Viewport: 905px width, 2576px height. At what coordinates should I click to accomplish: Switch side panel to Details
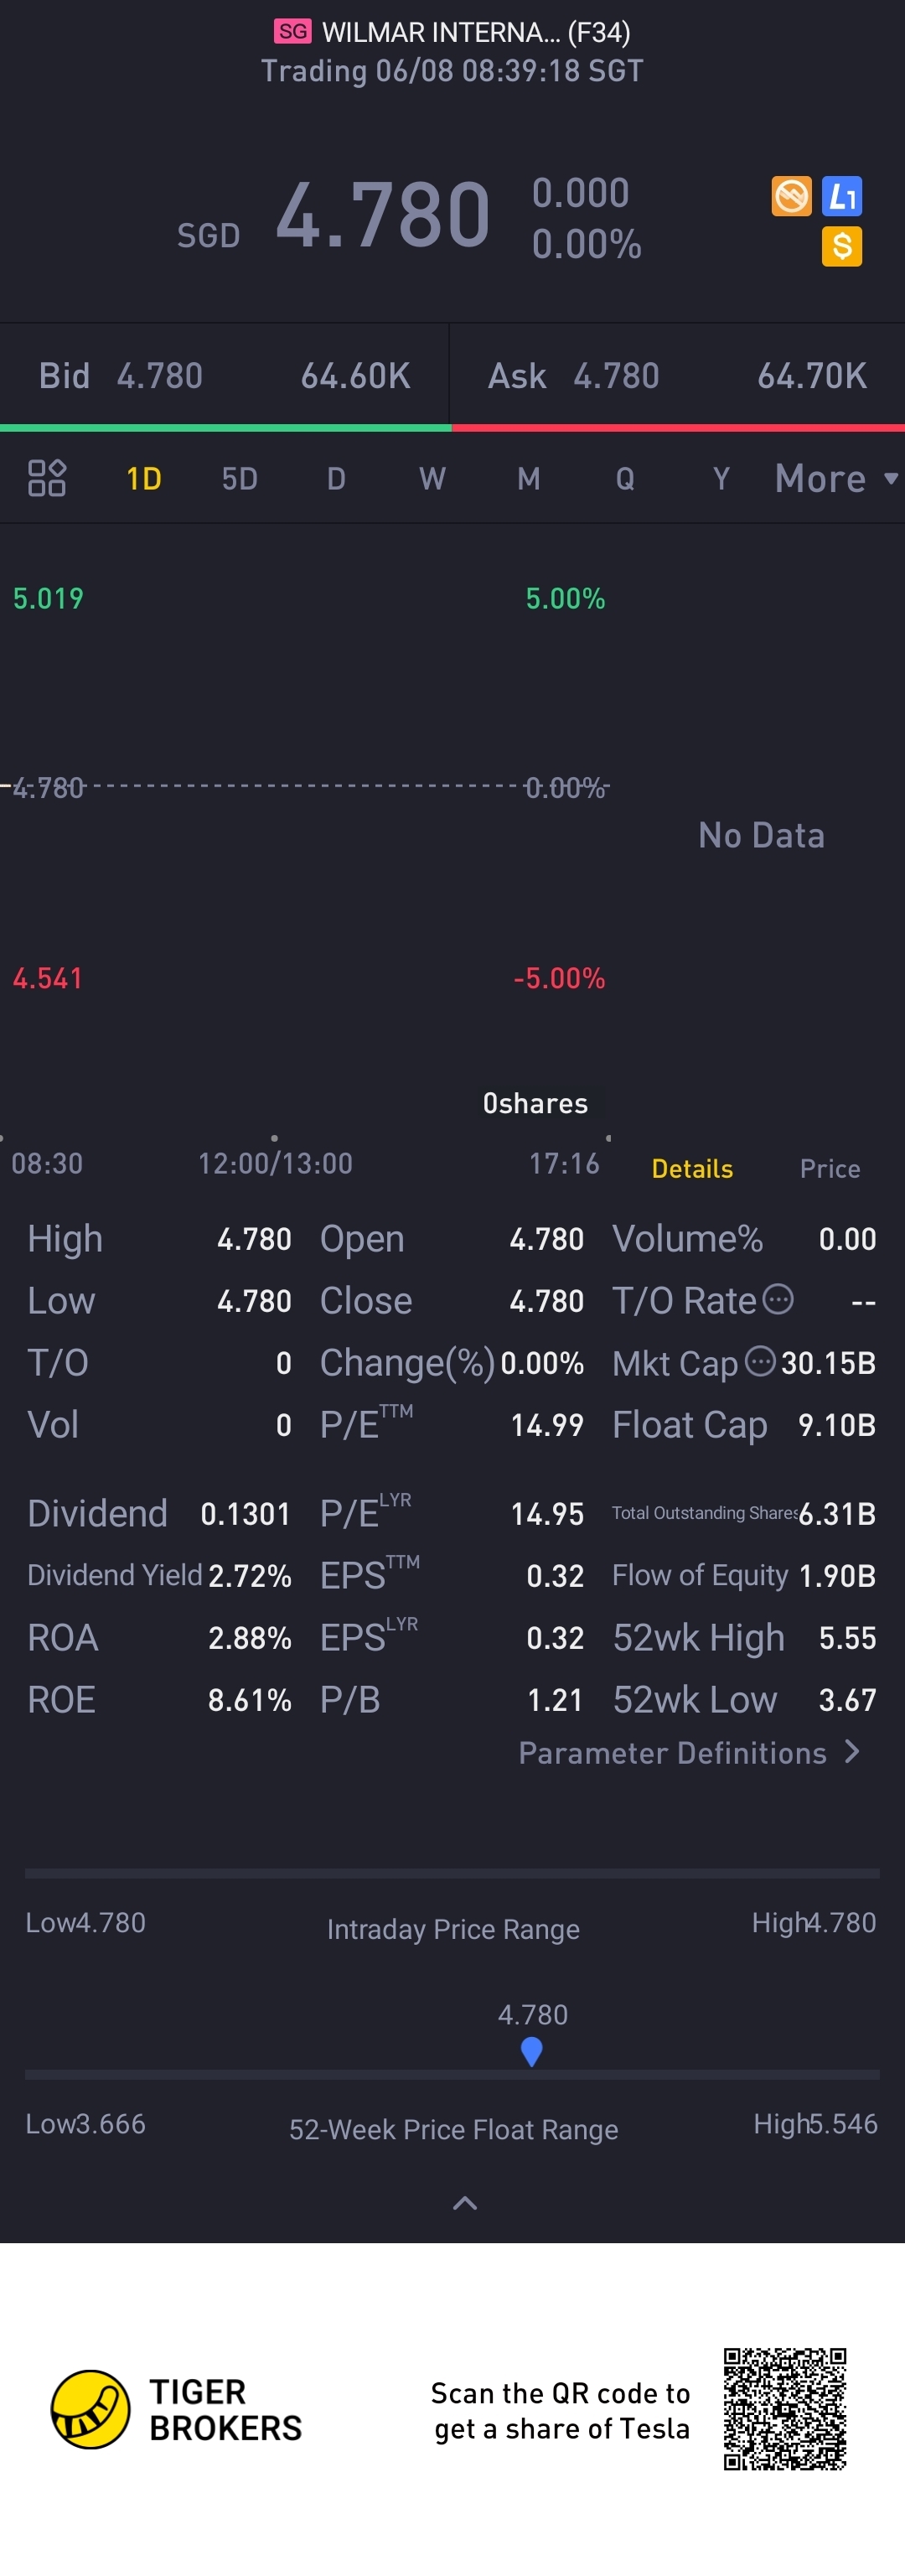click(692, 1168)
